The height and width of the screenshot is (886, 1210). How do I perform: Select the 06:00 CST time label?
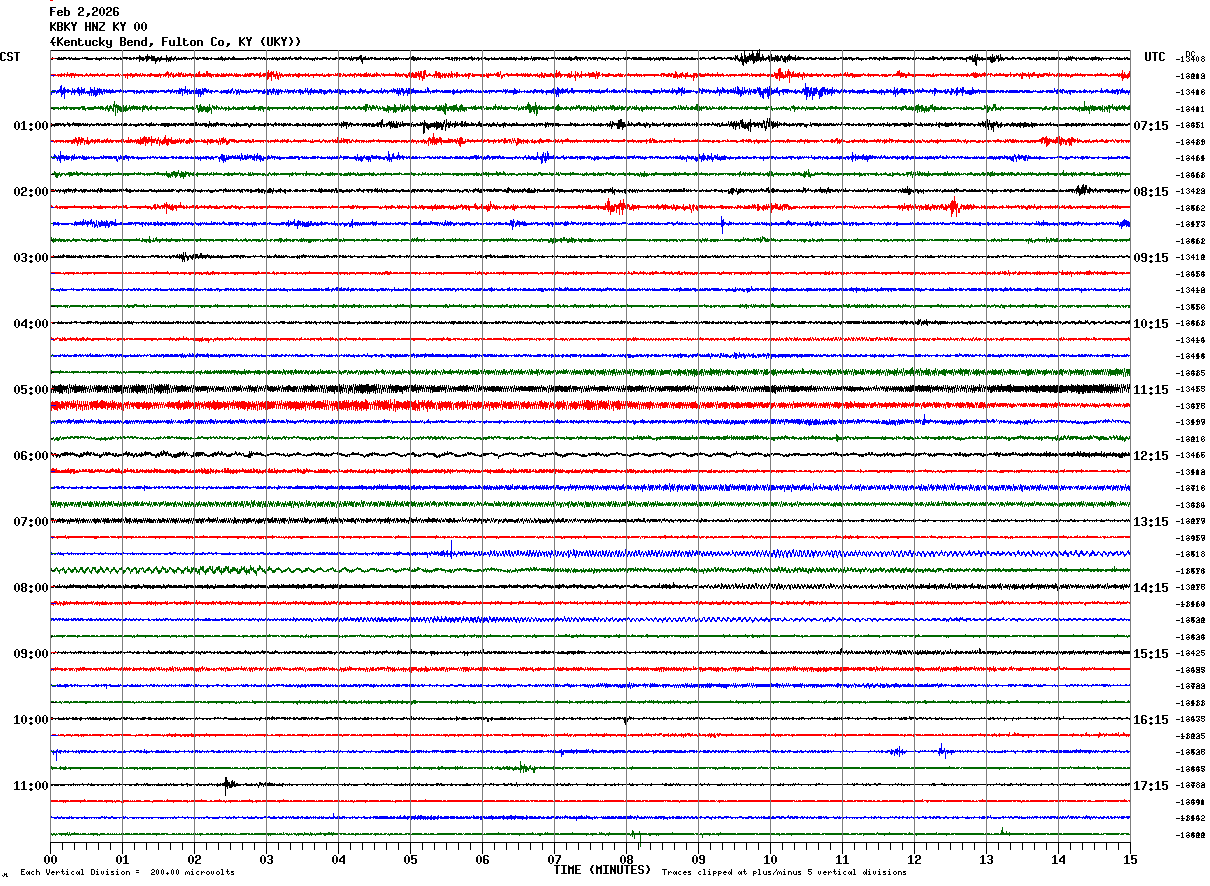click(x=31, y=456)
